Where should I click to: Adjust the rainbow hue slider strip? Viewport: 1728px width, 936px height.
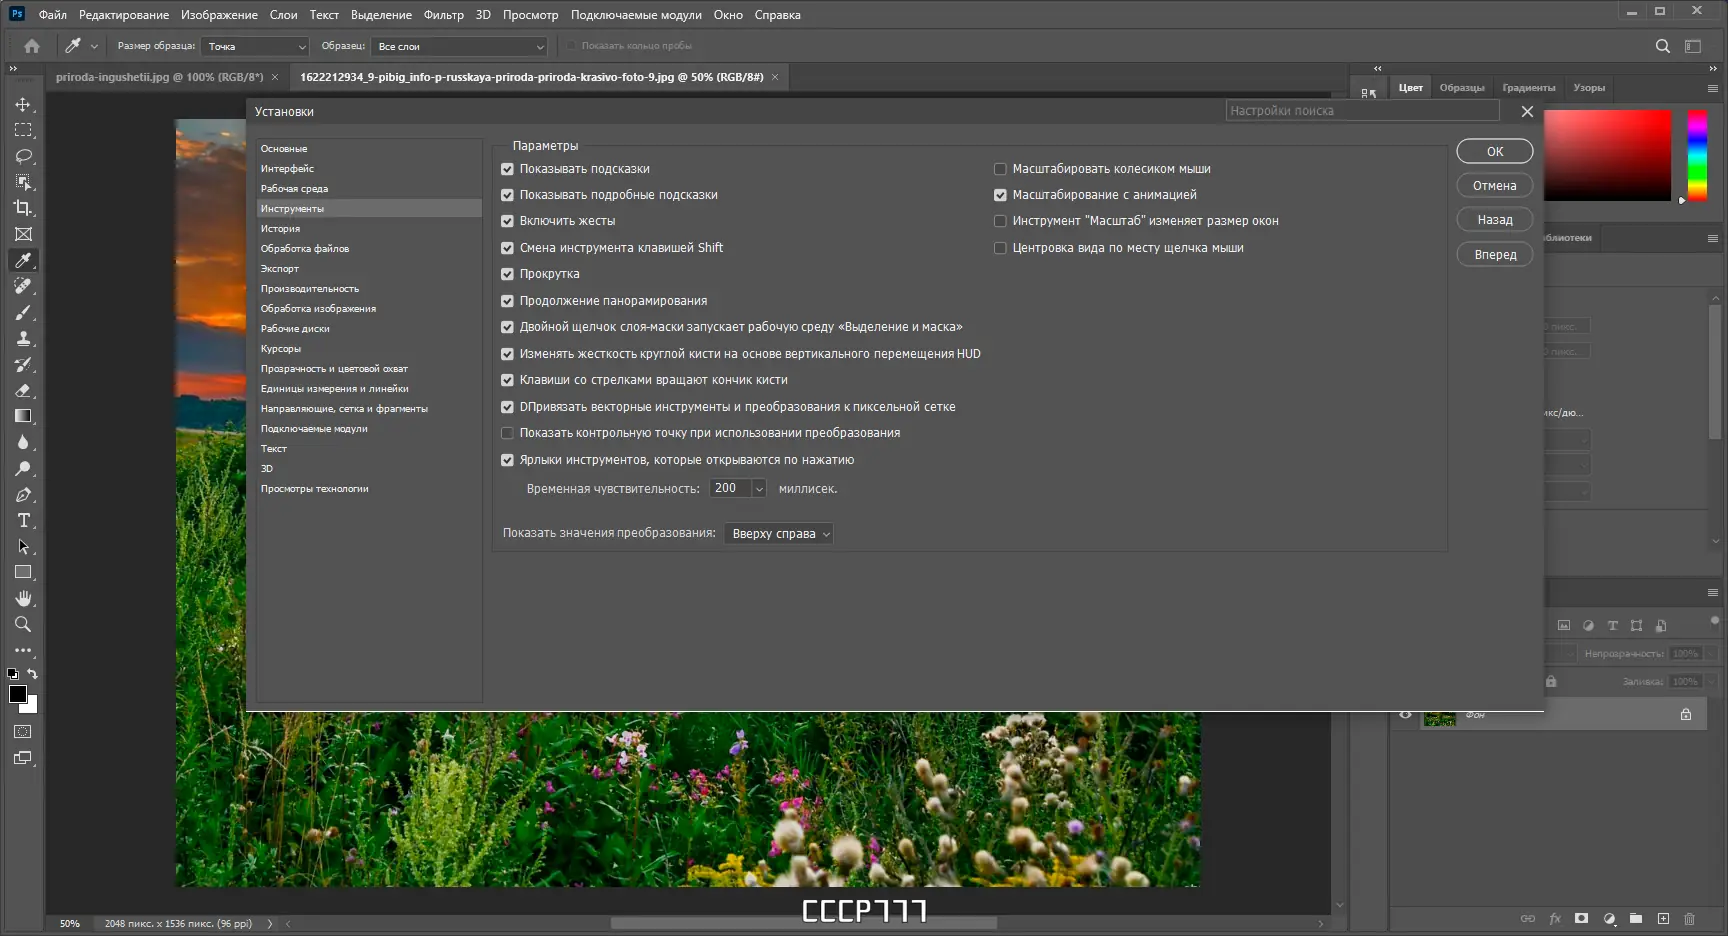tap(1697, 155)
